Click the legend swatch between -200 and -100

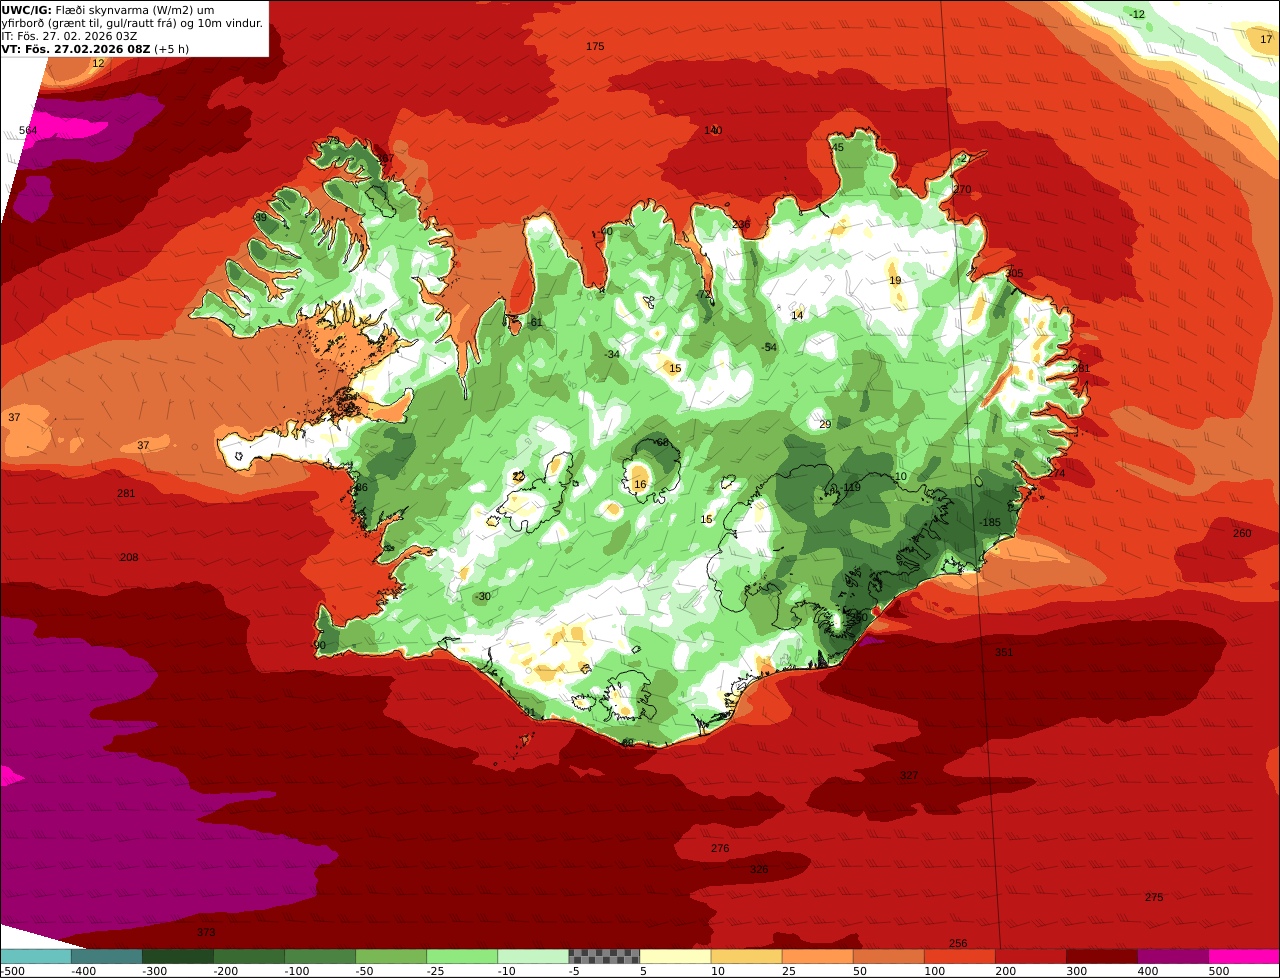[248, 956]
